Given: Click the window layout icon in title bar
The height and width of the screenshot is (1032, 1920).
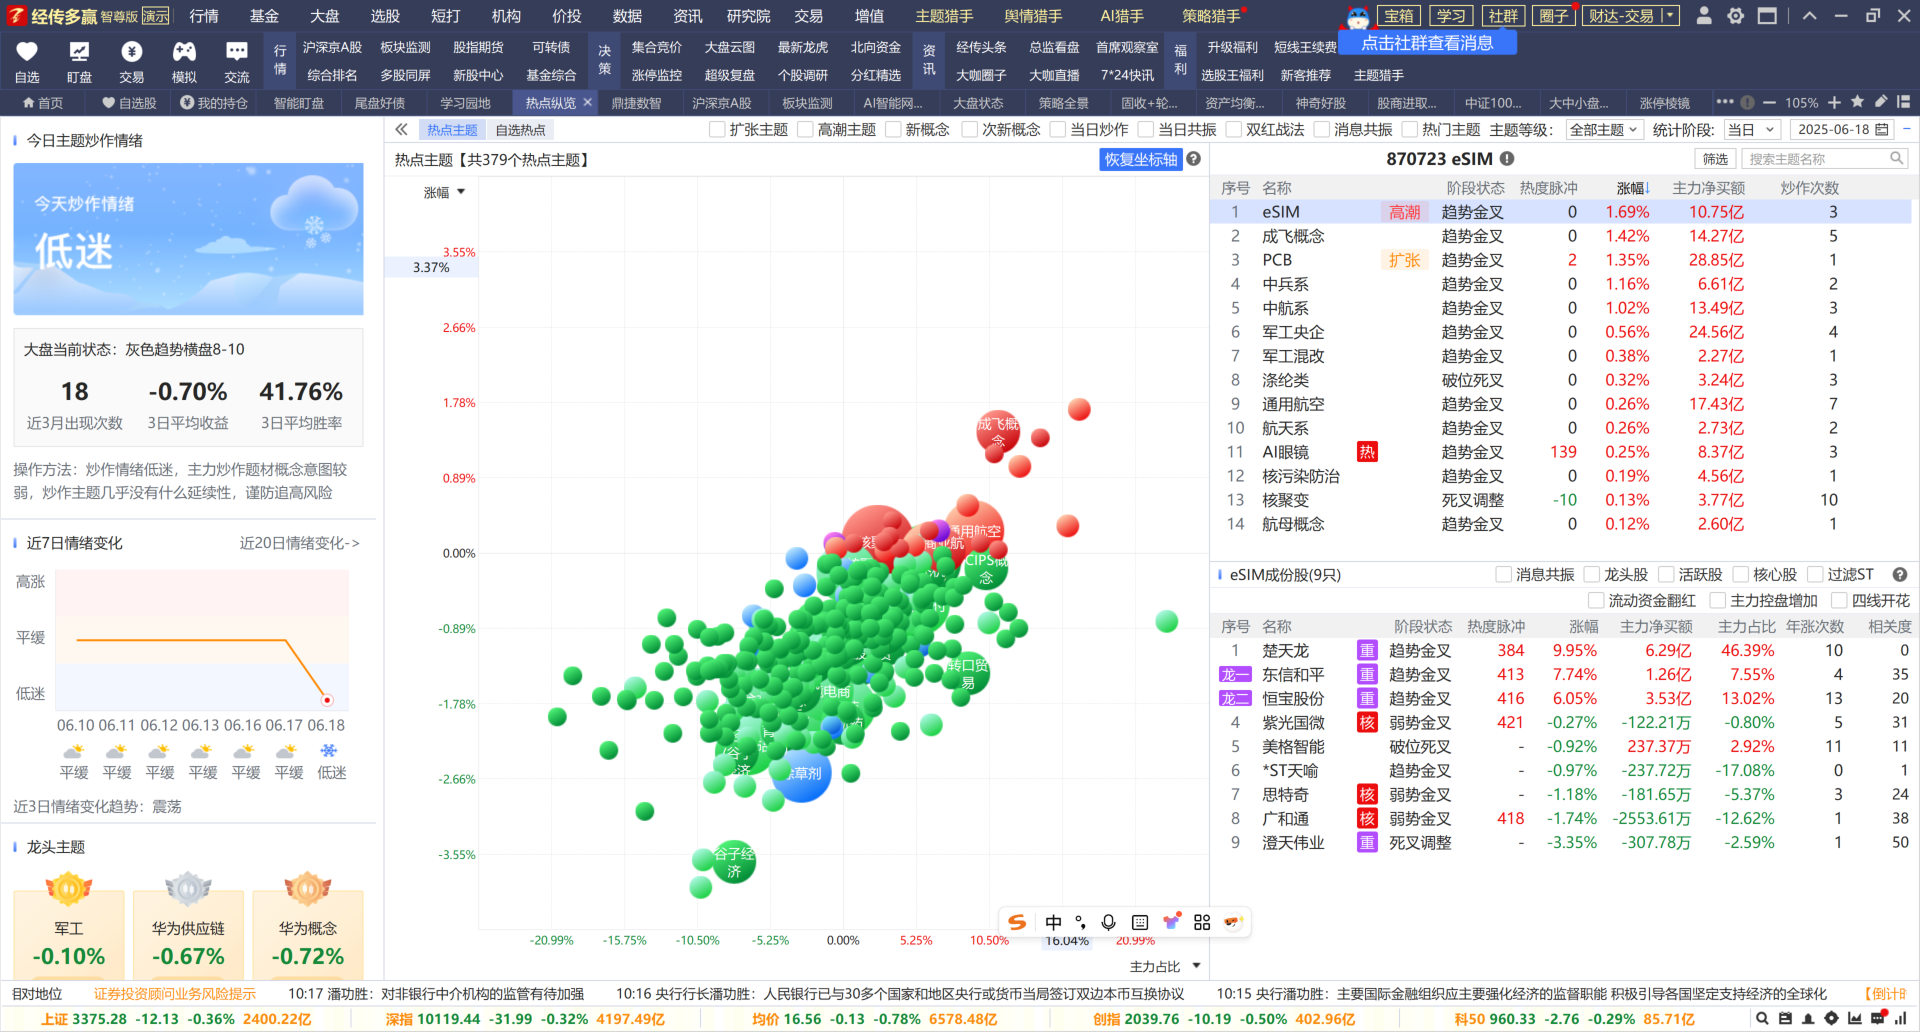Looking at the screenshot, I should coord(1768,16).
